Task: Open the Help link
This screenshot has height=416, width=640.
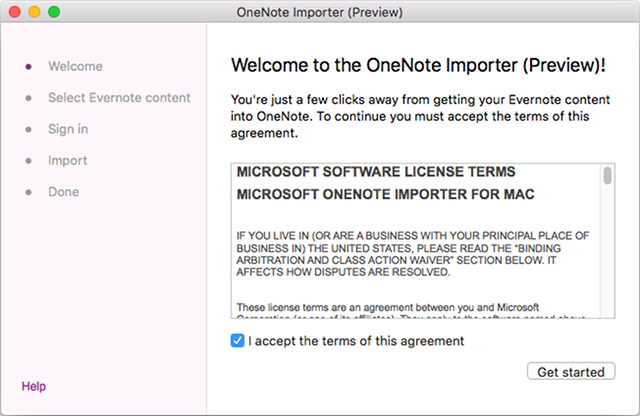Action: [34, 386]
